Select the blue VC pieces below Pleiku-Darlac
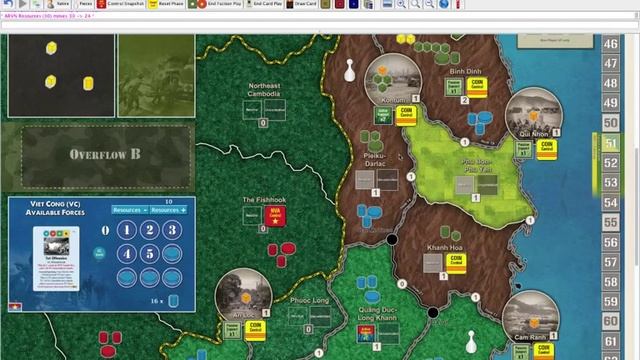Screen dimensions: 640x360 [x=369, y=216]
